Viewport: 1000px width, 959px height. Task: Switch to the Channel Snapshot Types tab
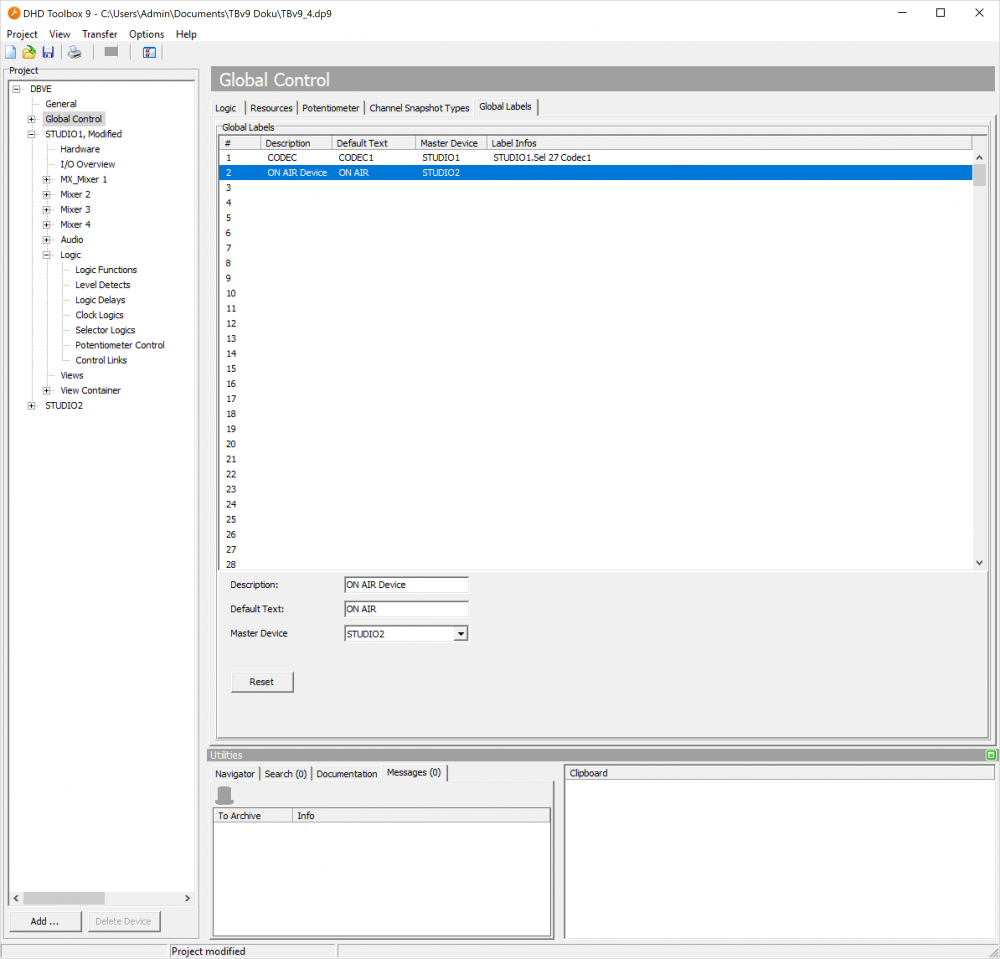click(x=419, y=108)
